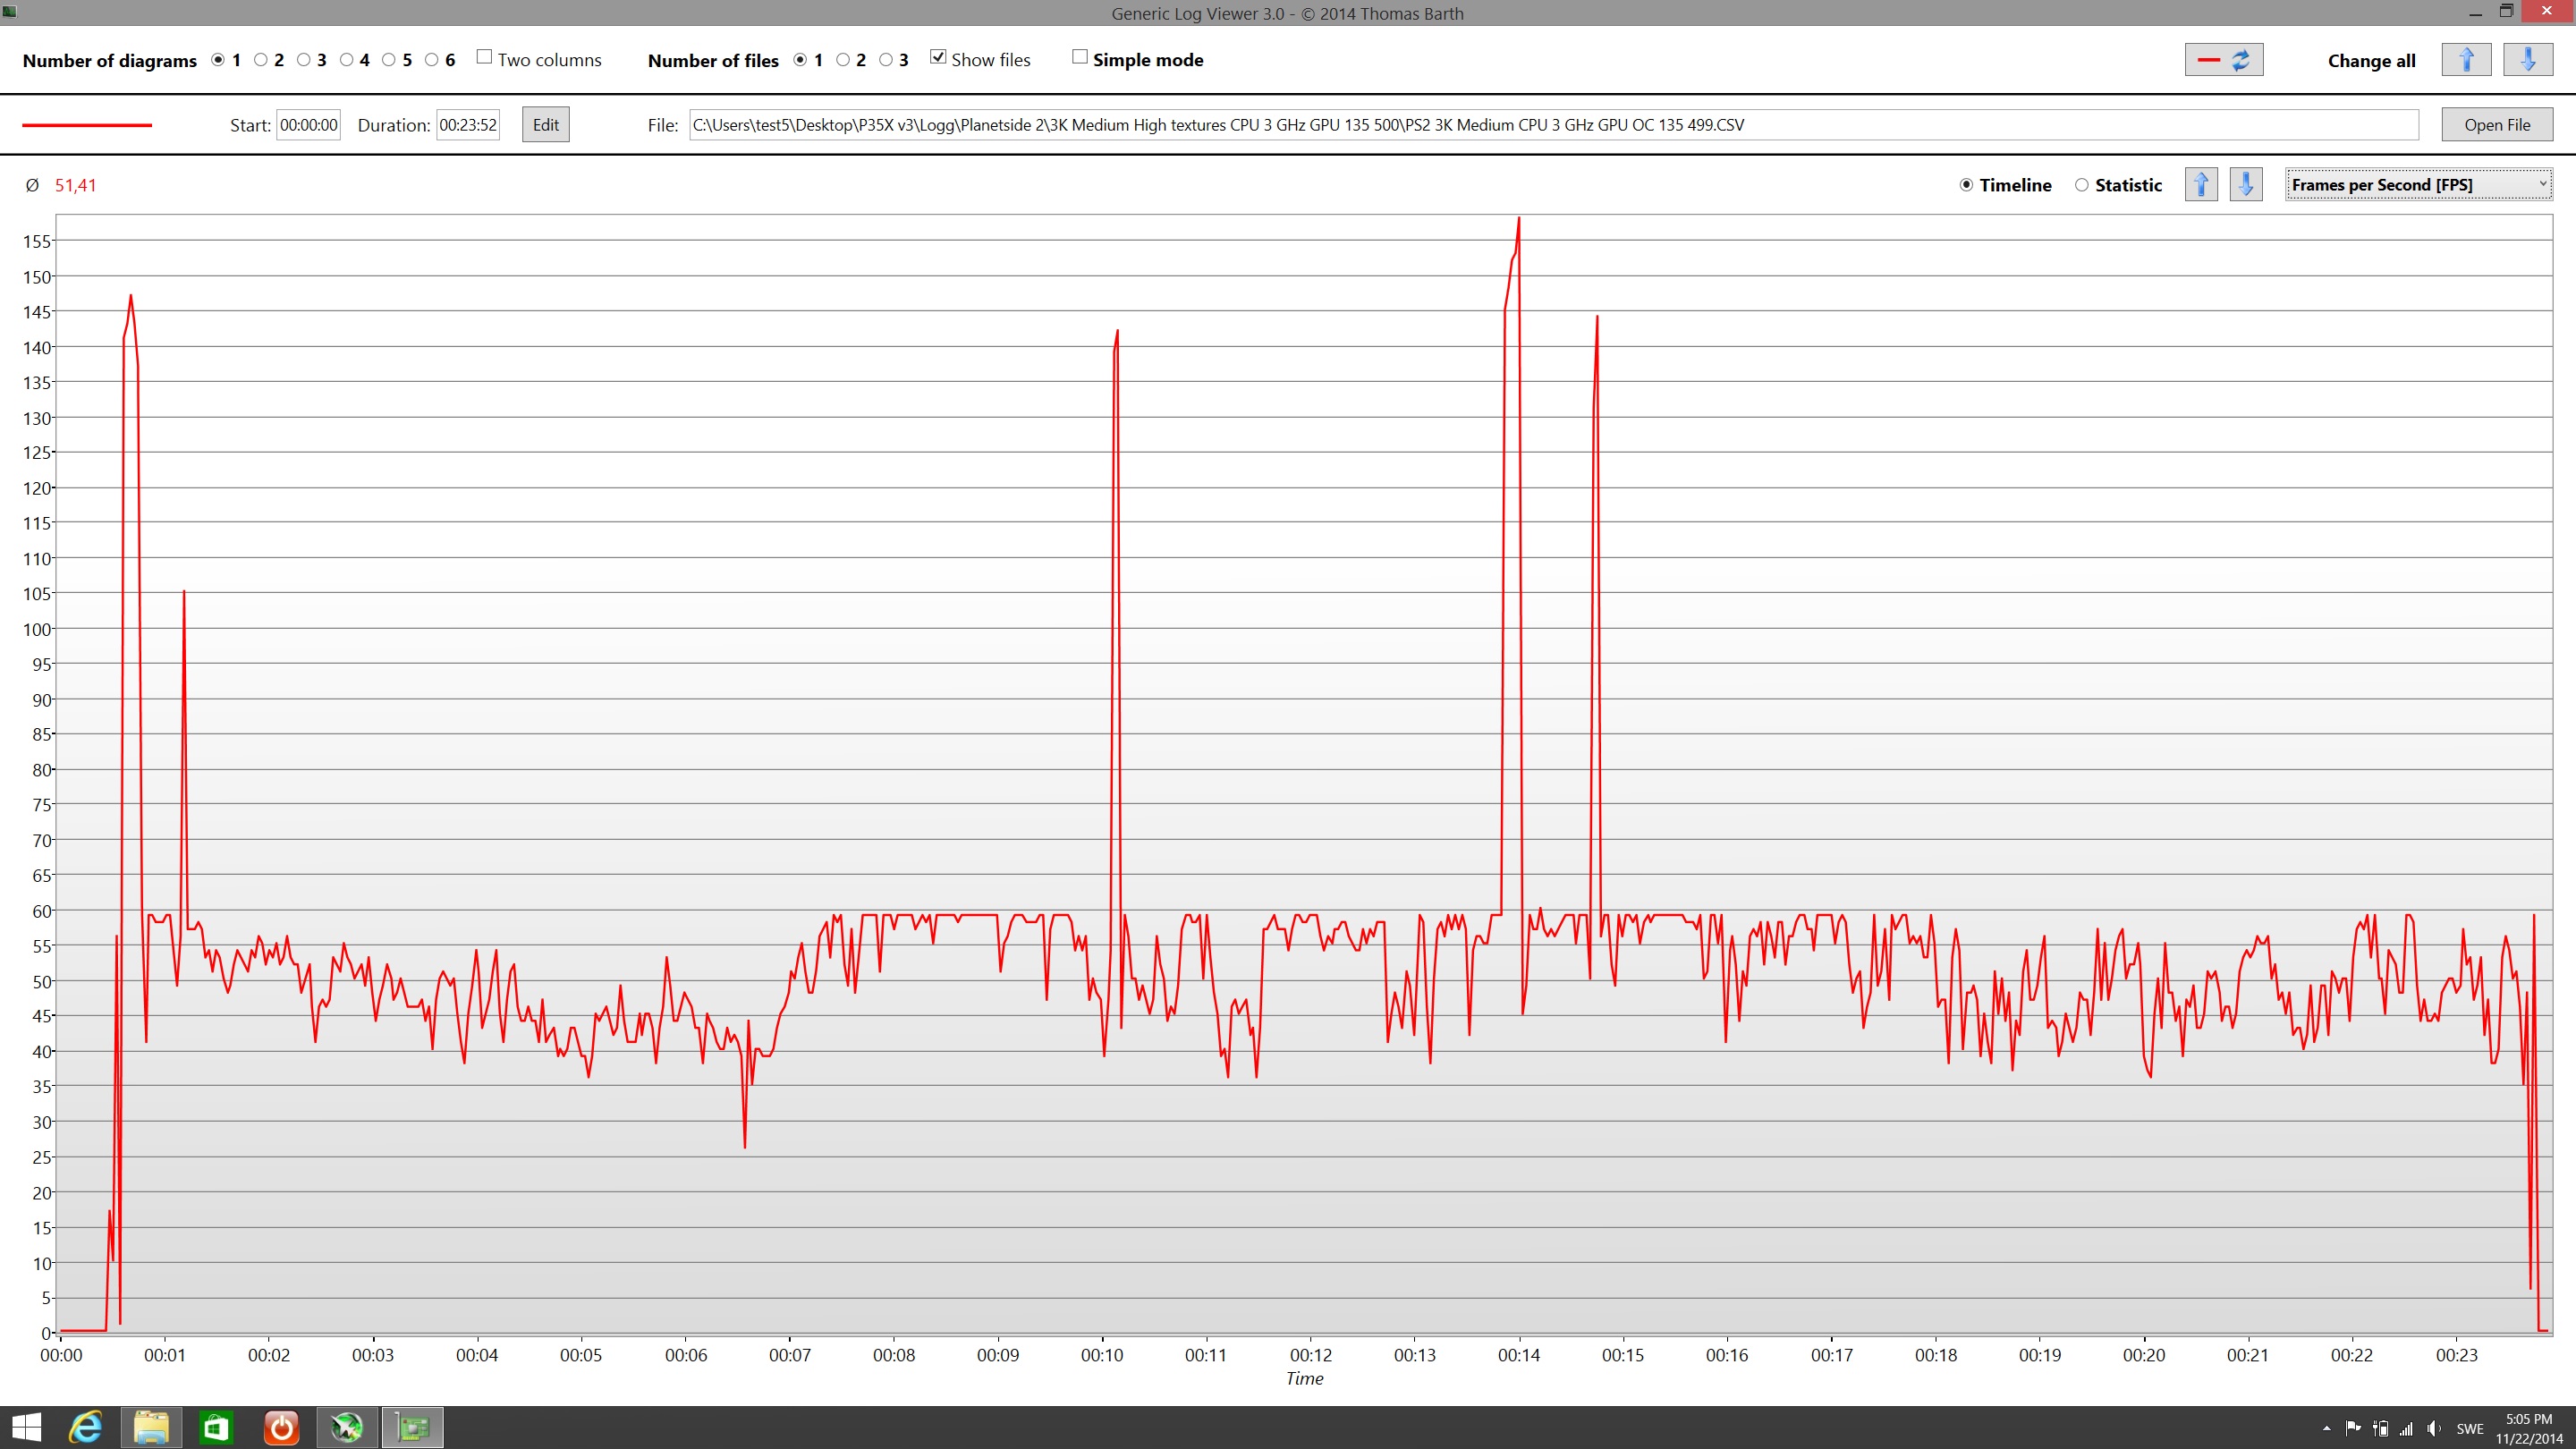The image size is (2576, 1449).
Task: Select 1 diagram radio button
Action: coord(218,60)
